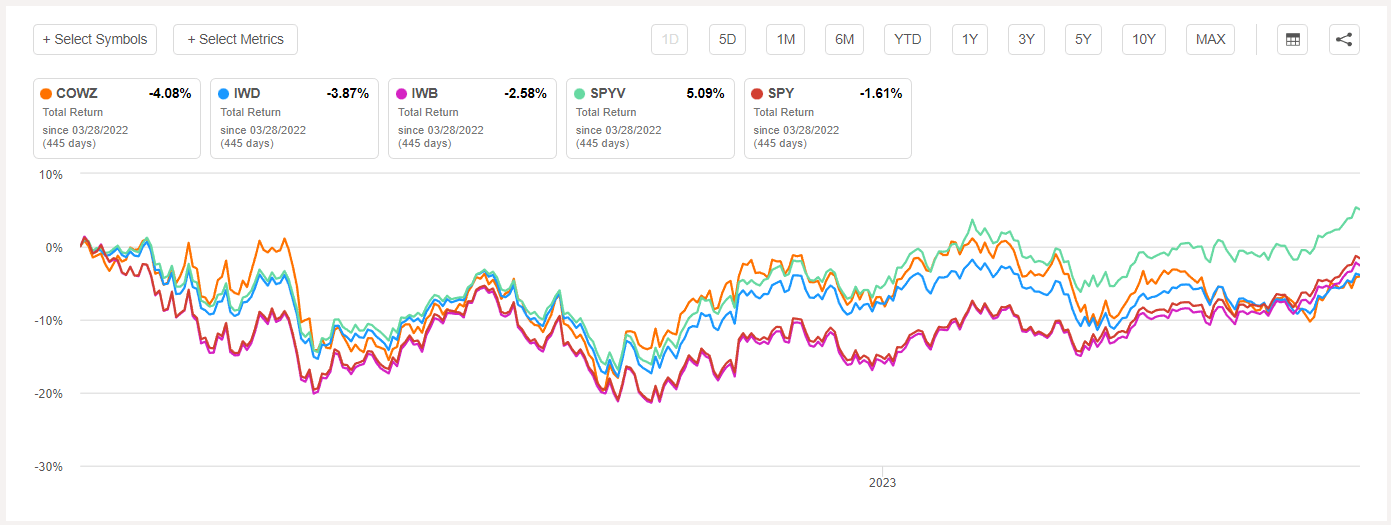Show the 5Y time period
The height and width of the screenshot is (525, 1391).
click(1084, 40)
